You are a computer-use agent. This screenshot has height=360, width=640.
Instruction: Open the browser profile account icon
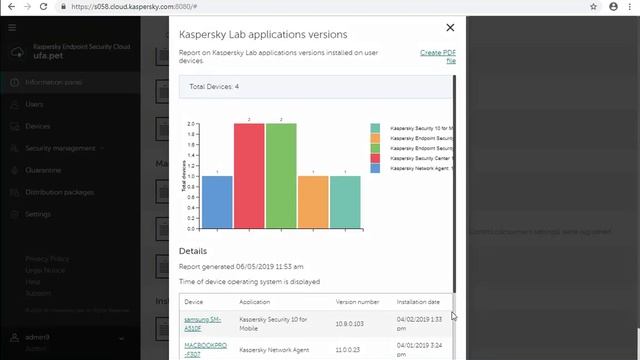click(613, 7)
